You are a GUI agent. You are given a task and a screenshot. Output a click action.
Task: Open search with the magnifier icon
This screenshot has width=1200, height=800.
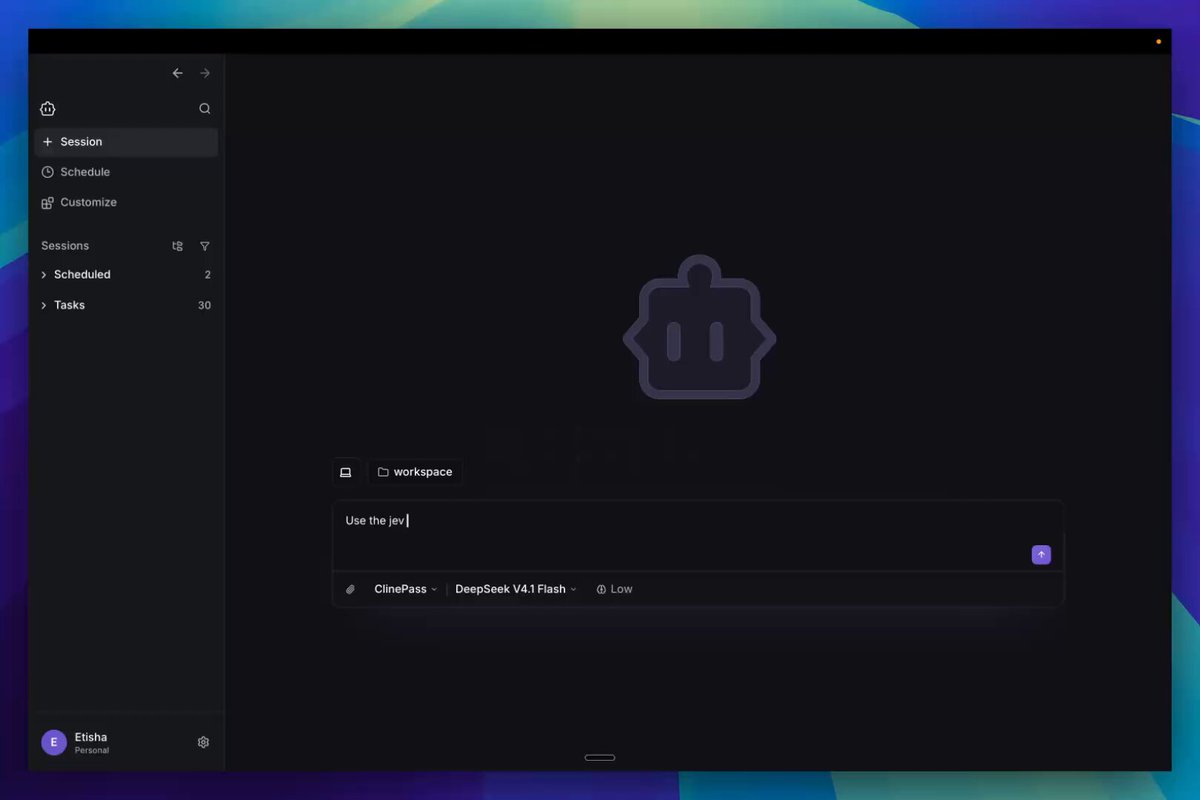tap(205, 109)
